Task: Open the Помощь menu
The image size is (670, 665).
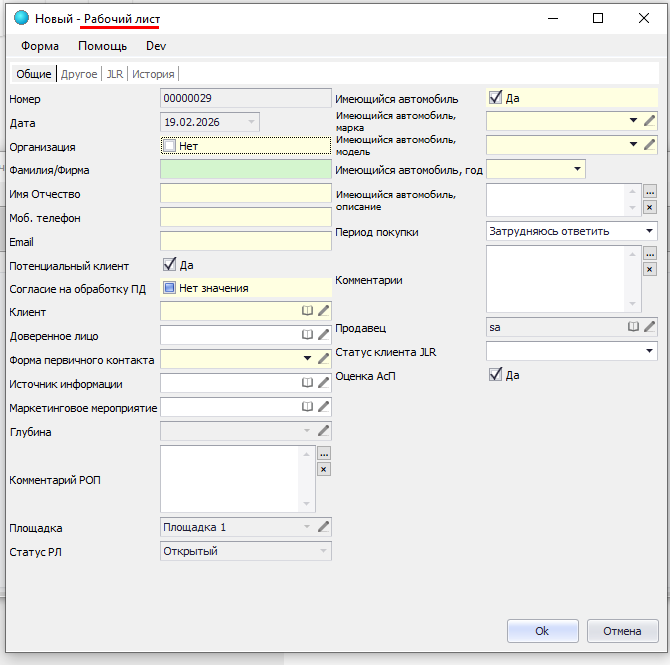Action: point(102,46)
